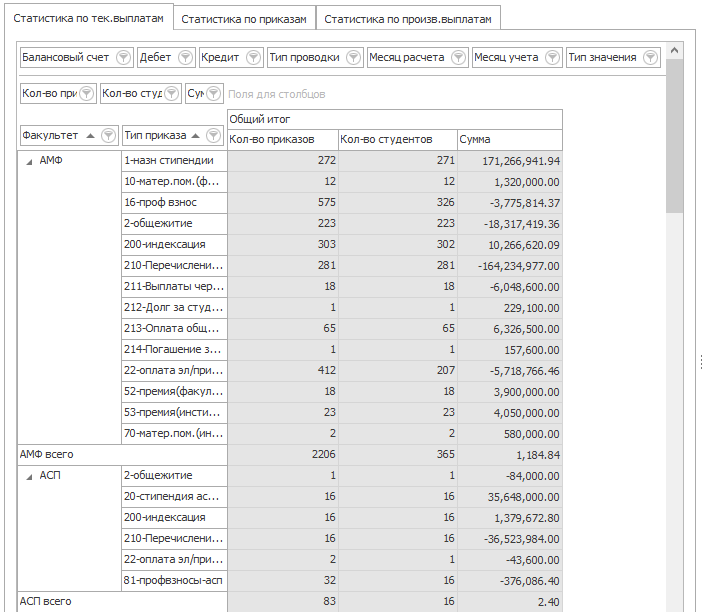702x612 pixels.
Task: Open filter icon on Факультет row field
Action: (x=108, y=135)
